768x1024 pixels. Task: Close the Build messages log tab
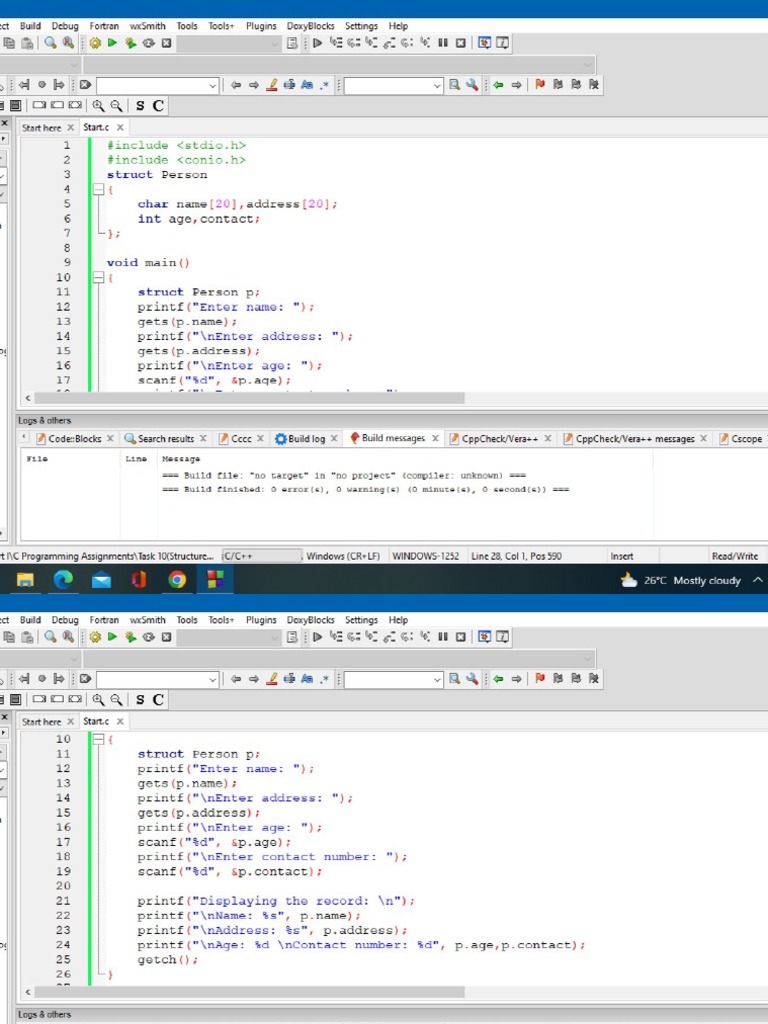(435, 438)
